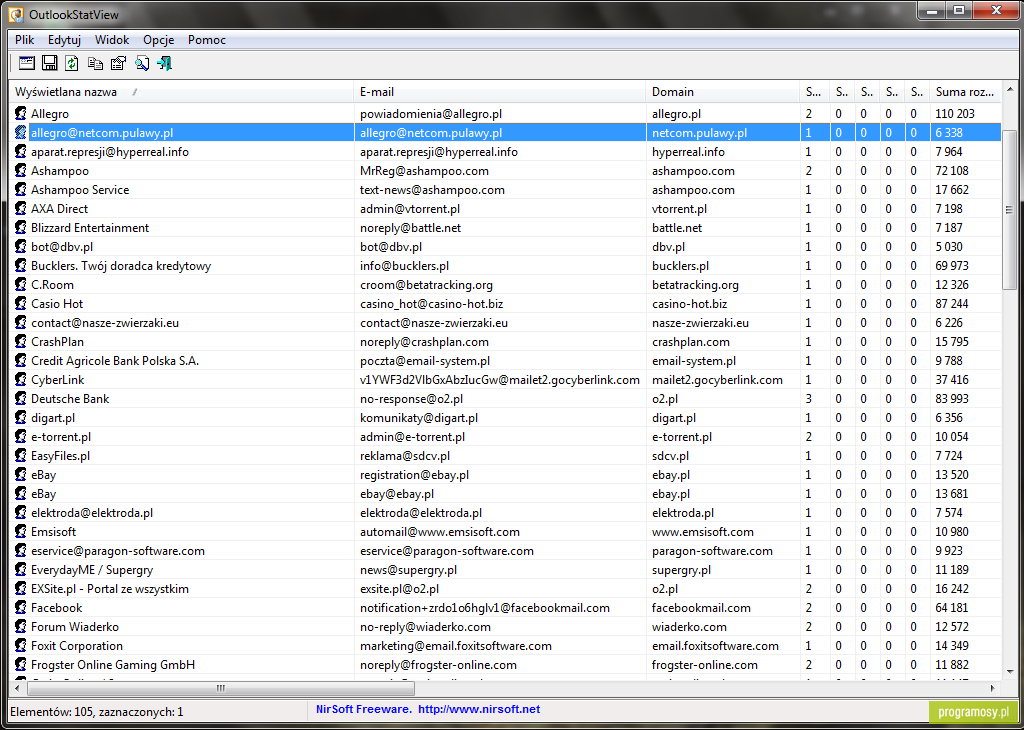The image size is (1024, 730).
Task: Sort by the Wyświetlana nazwa column header
Action: coord(182,91)
